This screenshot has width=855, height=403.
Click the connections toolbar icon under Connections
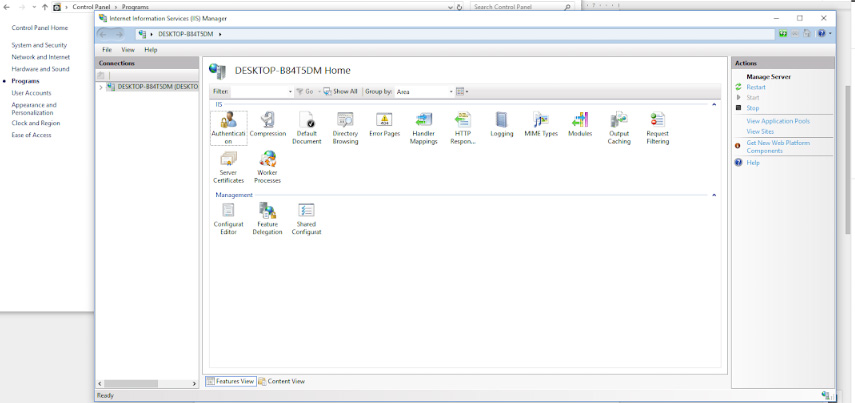(101, 75)
